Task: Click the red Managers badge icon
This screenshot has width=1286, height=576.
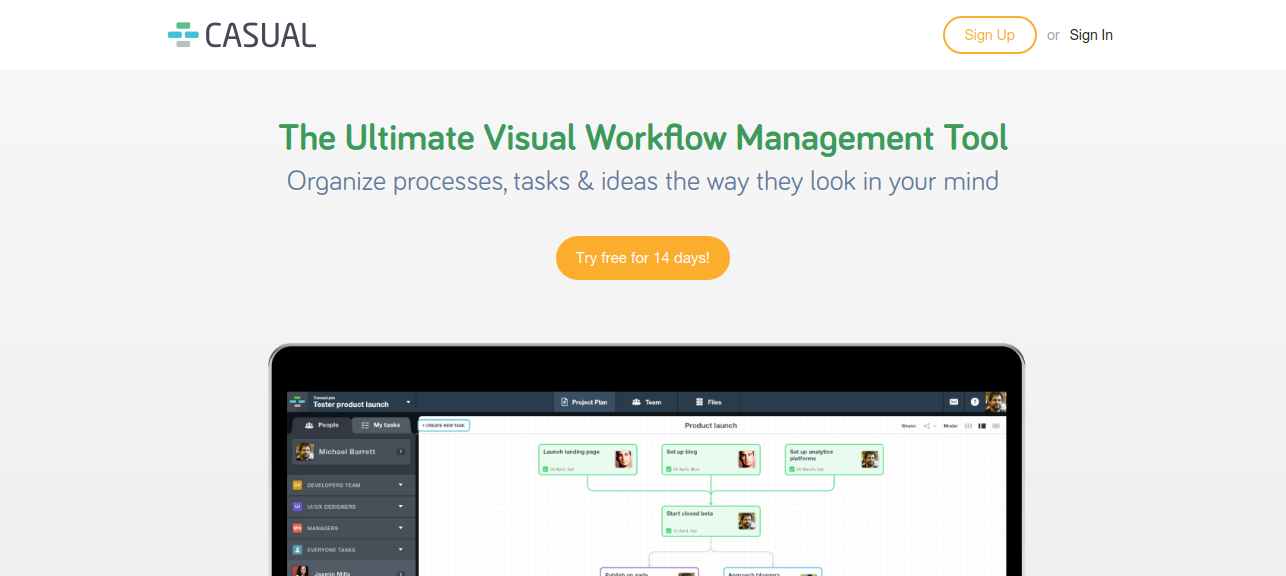Action: pyautogui.click(x=297, y=528)
